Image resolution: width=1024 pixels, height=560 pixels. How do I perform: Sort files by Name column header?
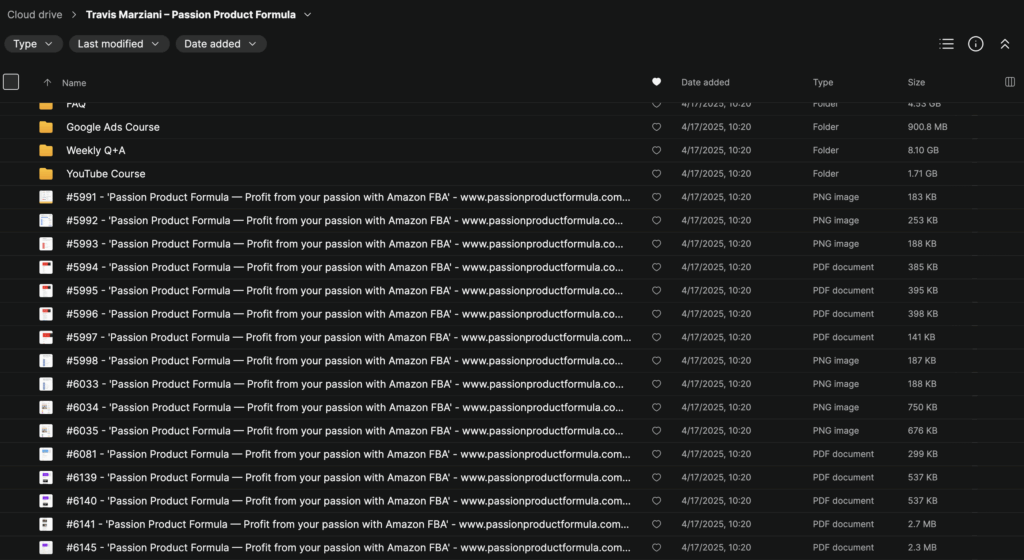pyautogui.click(x=74, y=83)
